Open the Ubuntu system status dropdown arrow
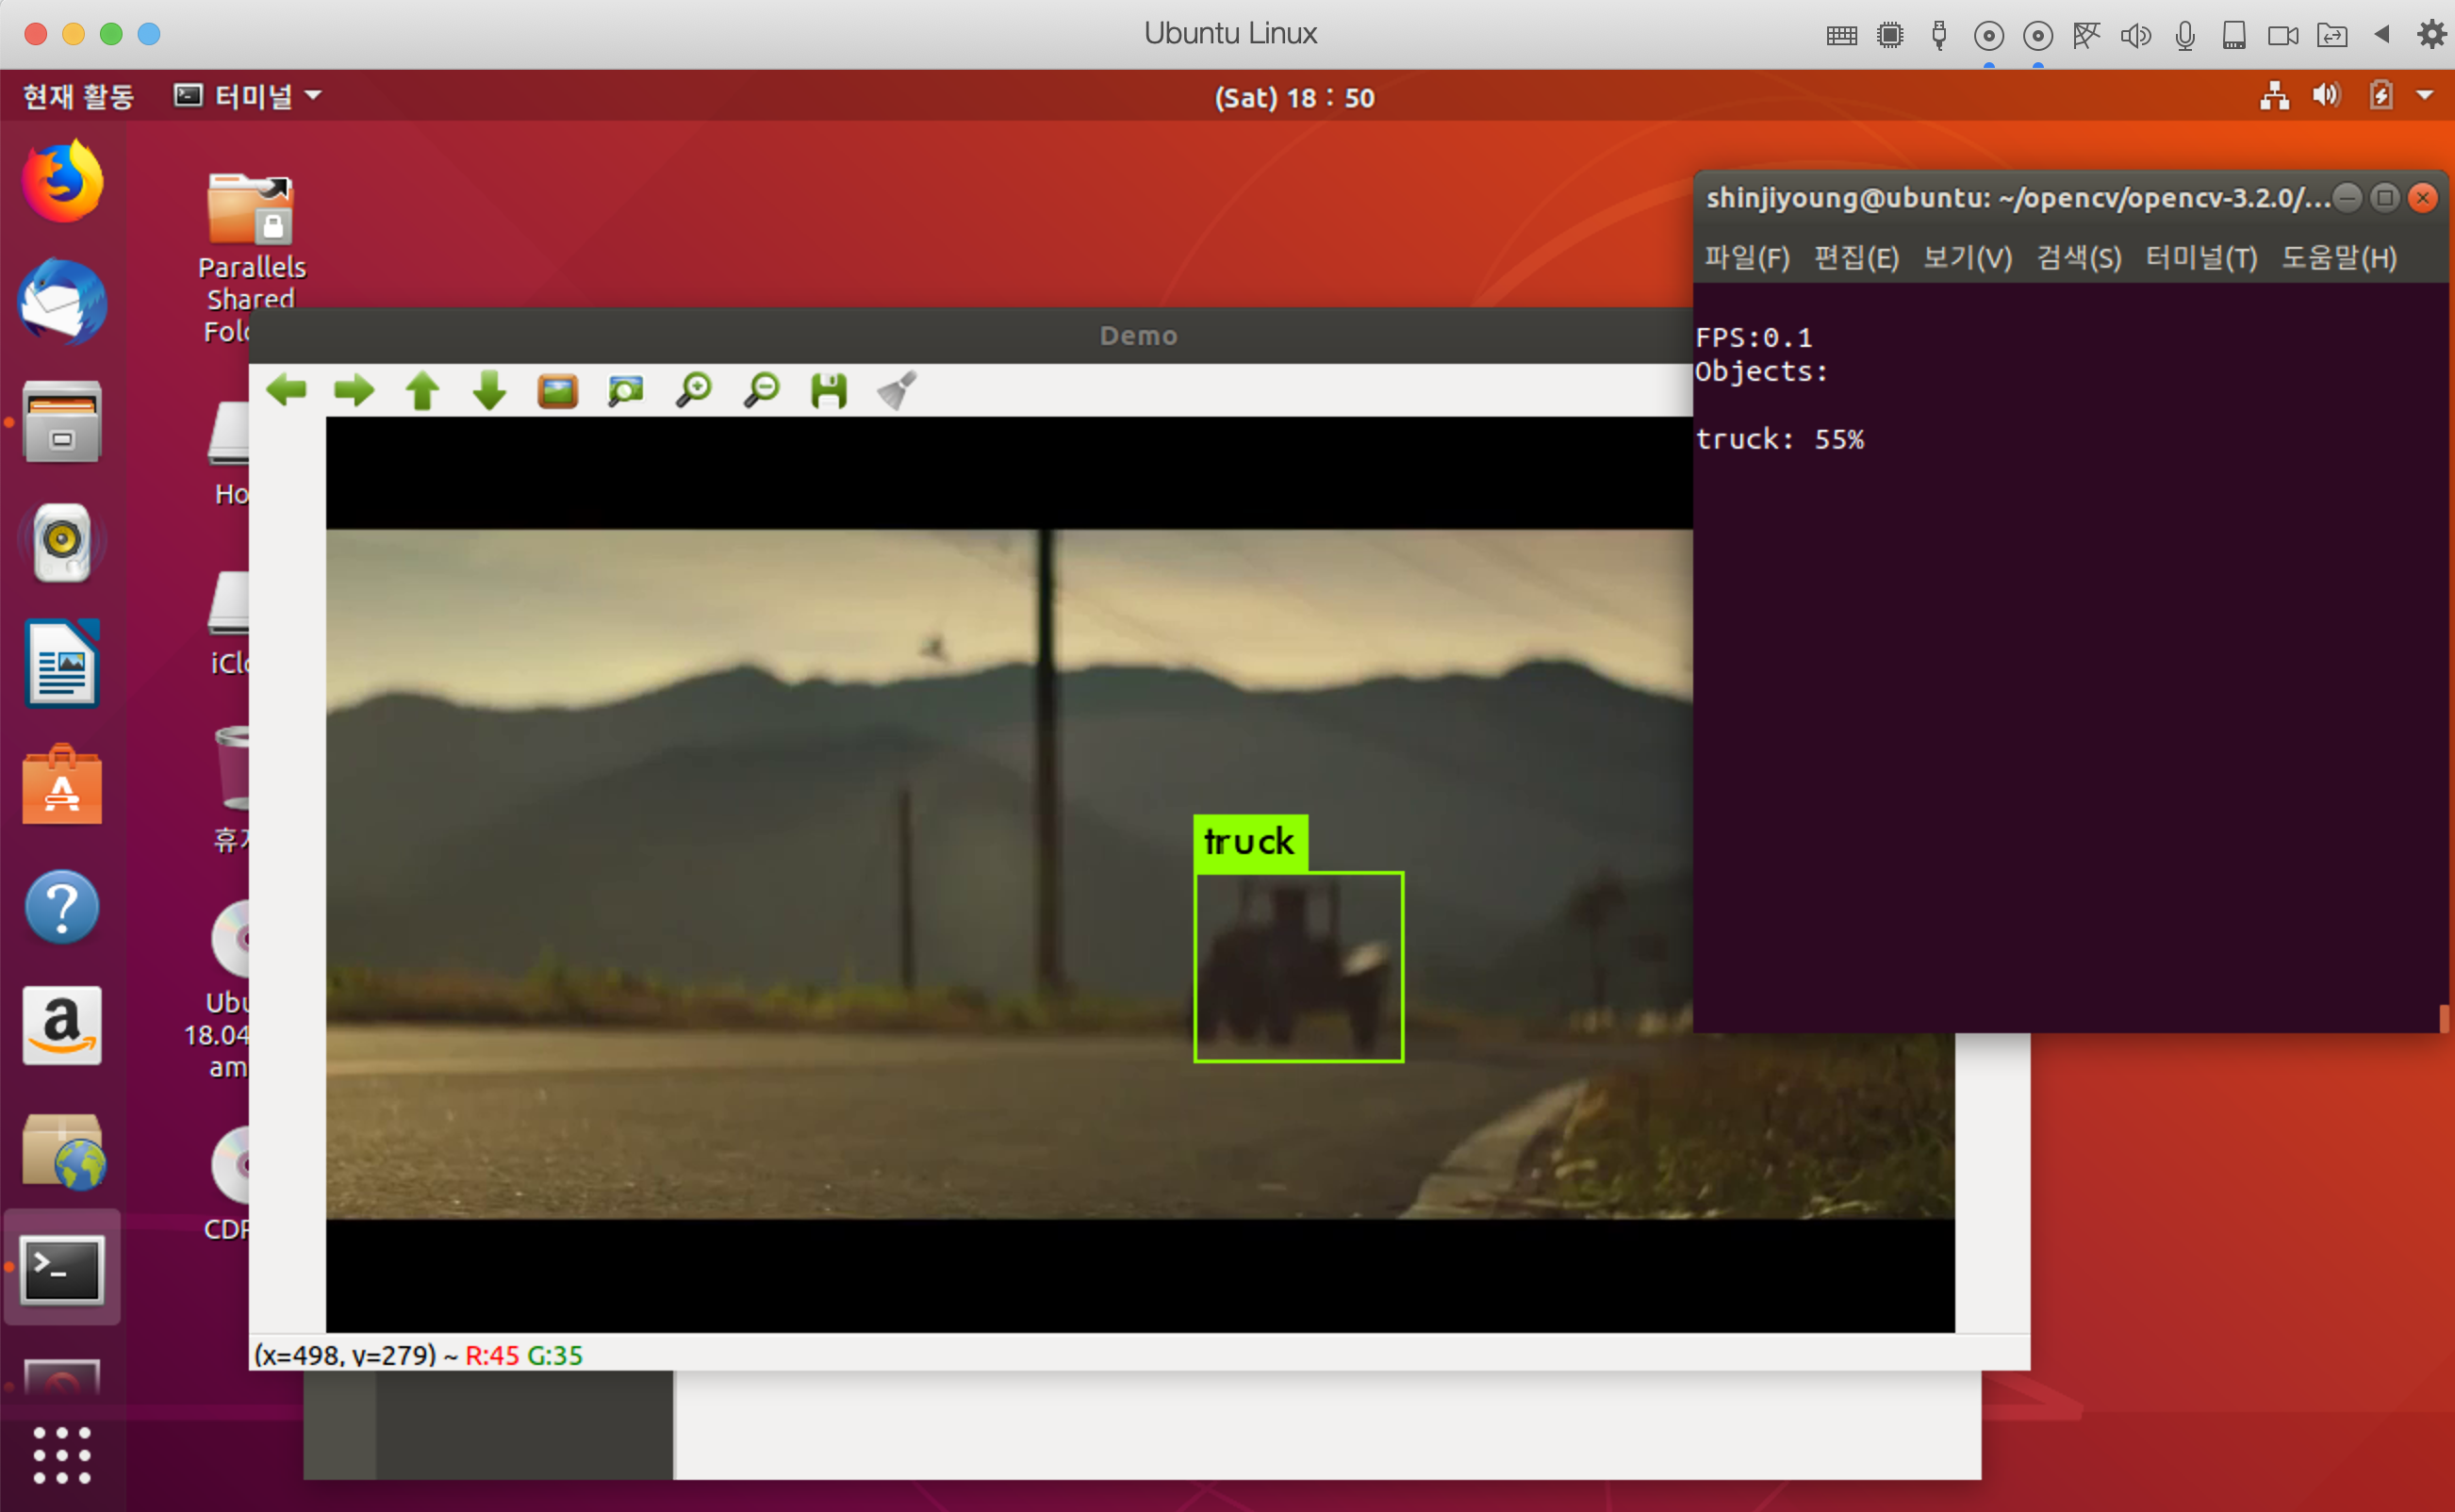Image resolution: width=2455 pixels, height=1512 pixels. tap(2424, 96)
